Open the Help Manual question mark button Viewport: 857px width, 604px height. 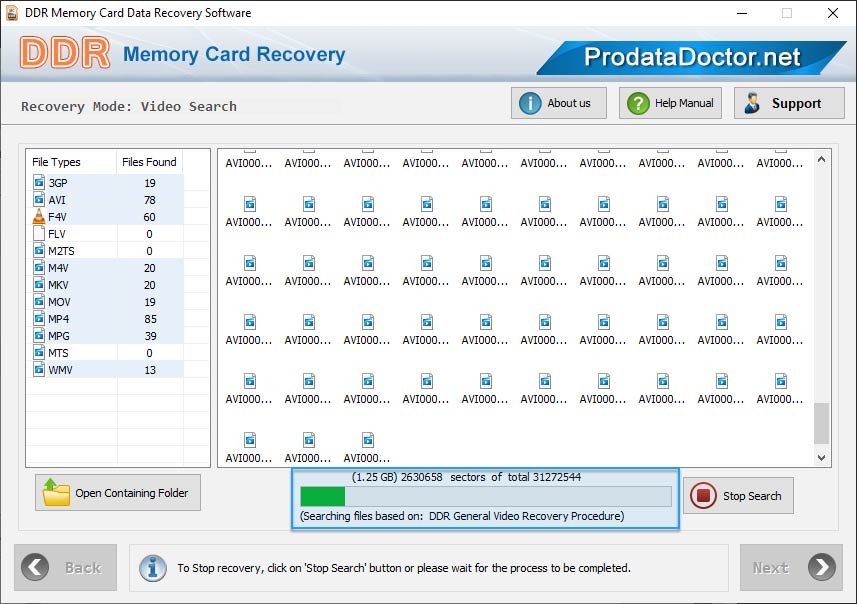[x=670, y=103]
